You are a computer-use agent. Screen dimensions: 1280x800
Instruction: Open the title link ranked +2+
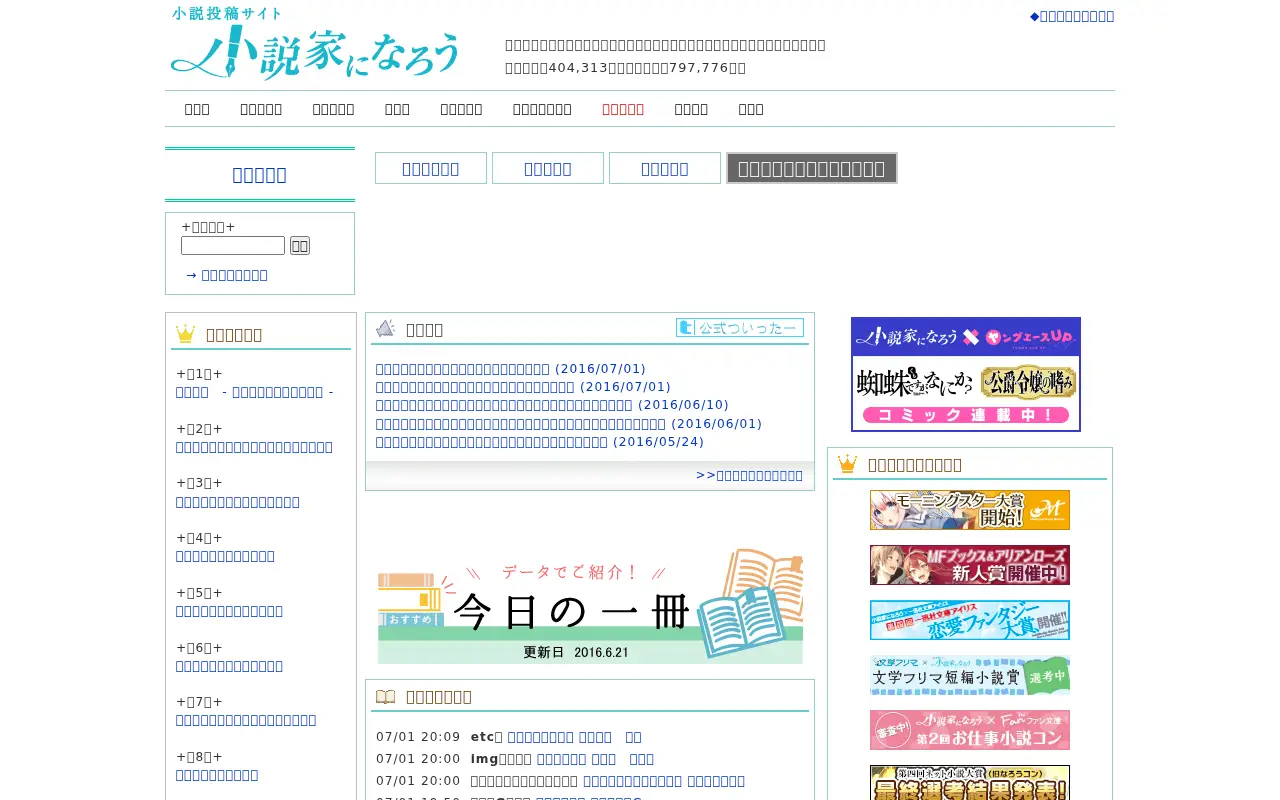tap(254, 447)
